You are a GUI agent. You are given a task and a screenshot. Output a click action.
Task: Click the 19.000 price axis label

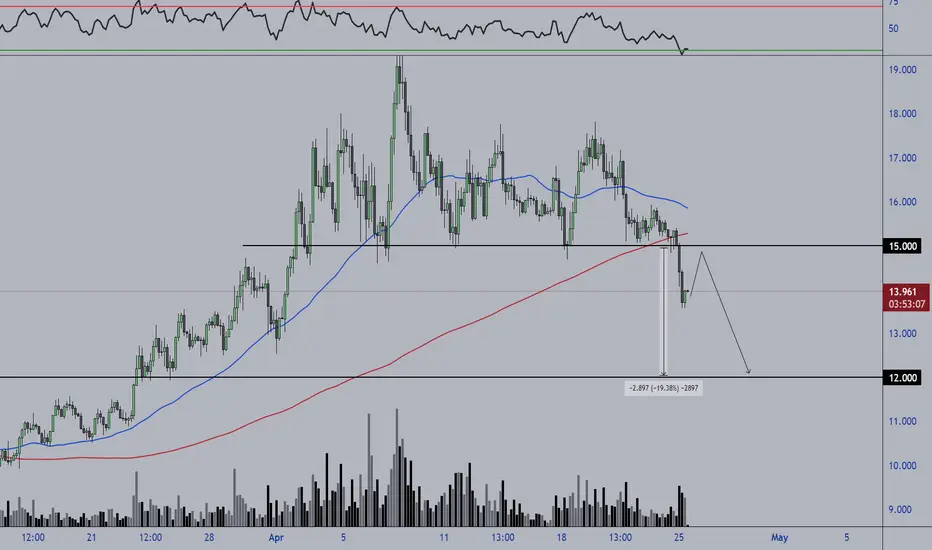(902, 70)
